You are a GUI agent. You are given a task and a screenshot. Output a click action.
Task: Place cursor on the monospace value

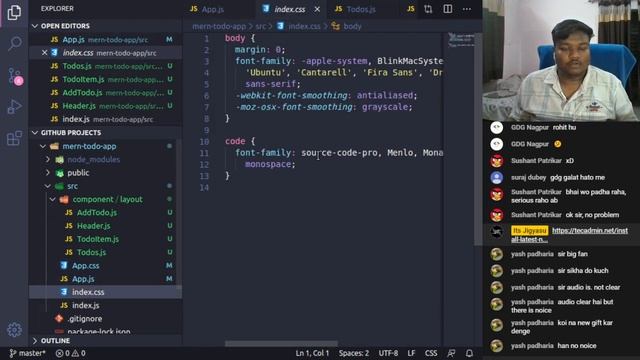click(268, 164)
